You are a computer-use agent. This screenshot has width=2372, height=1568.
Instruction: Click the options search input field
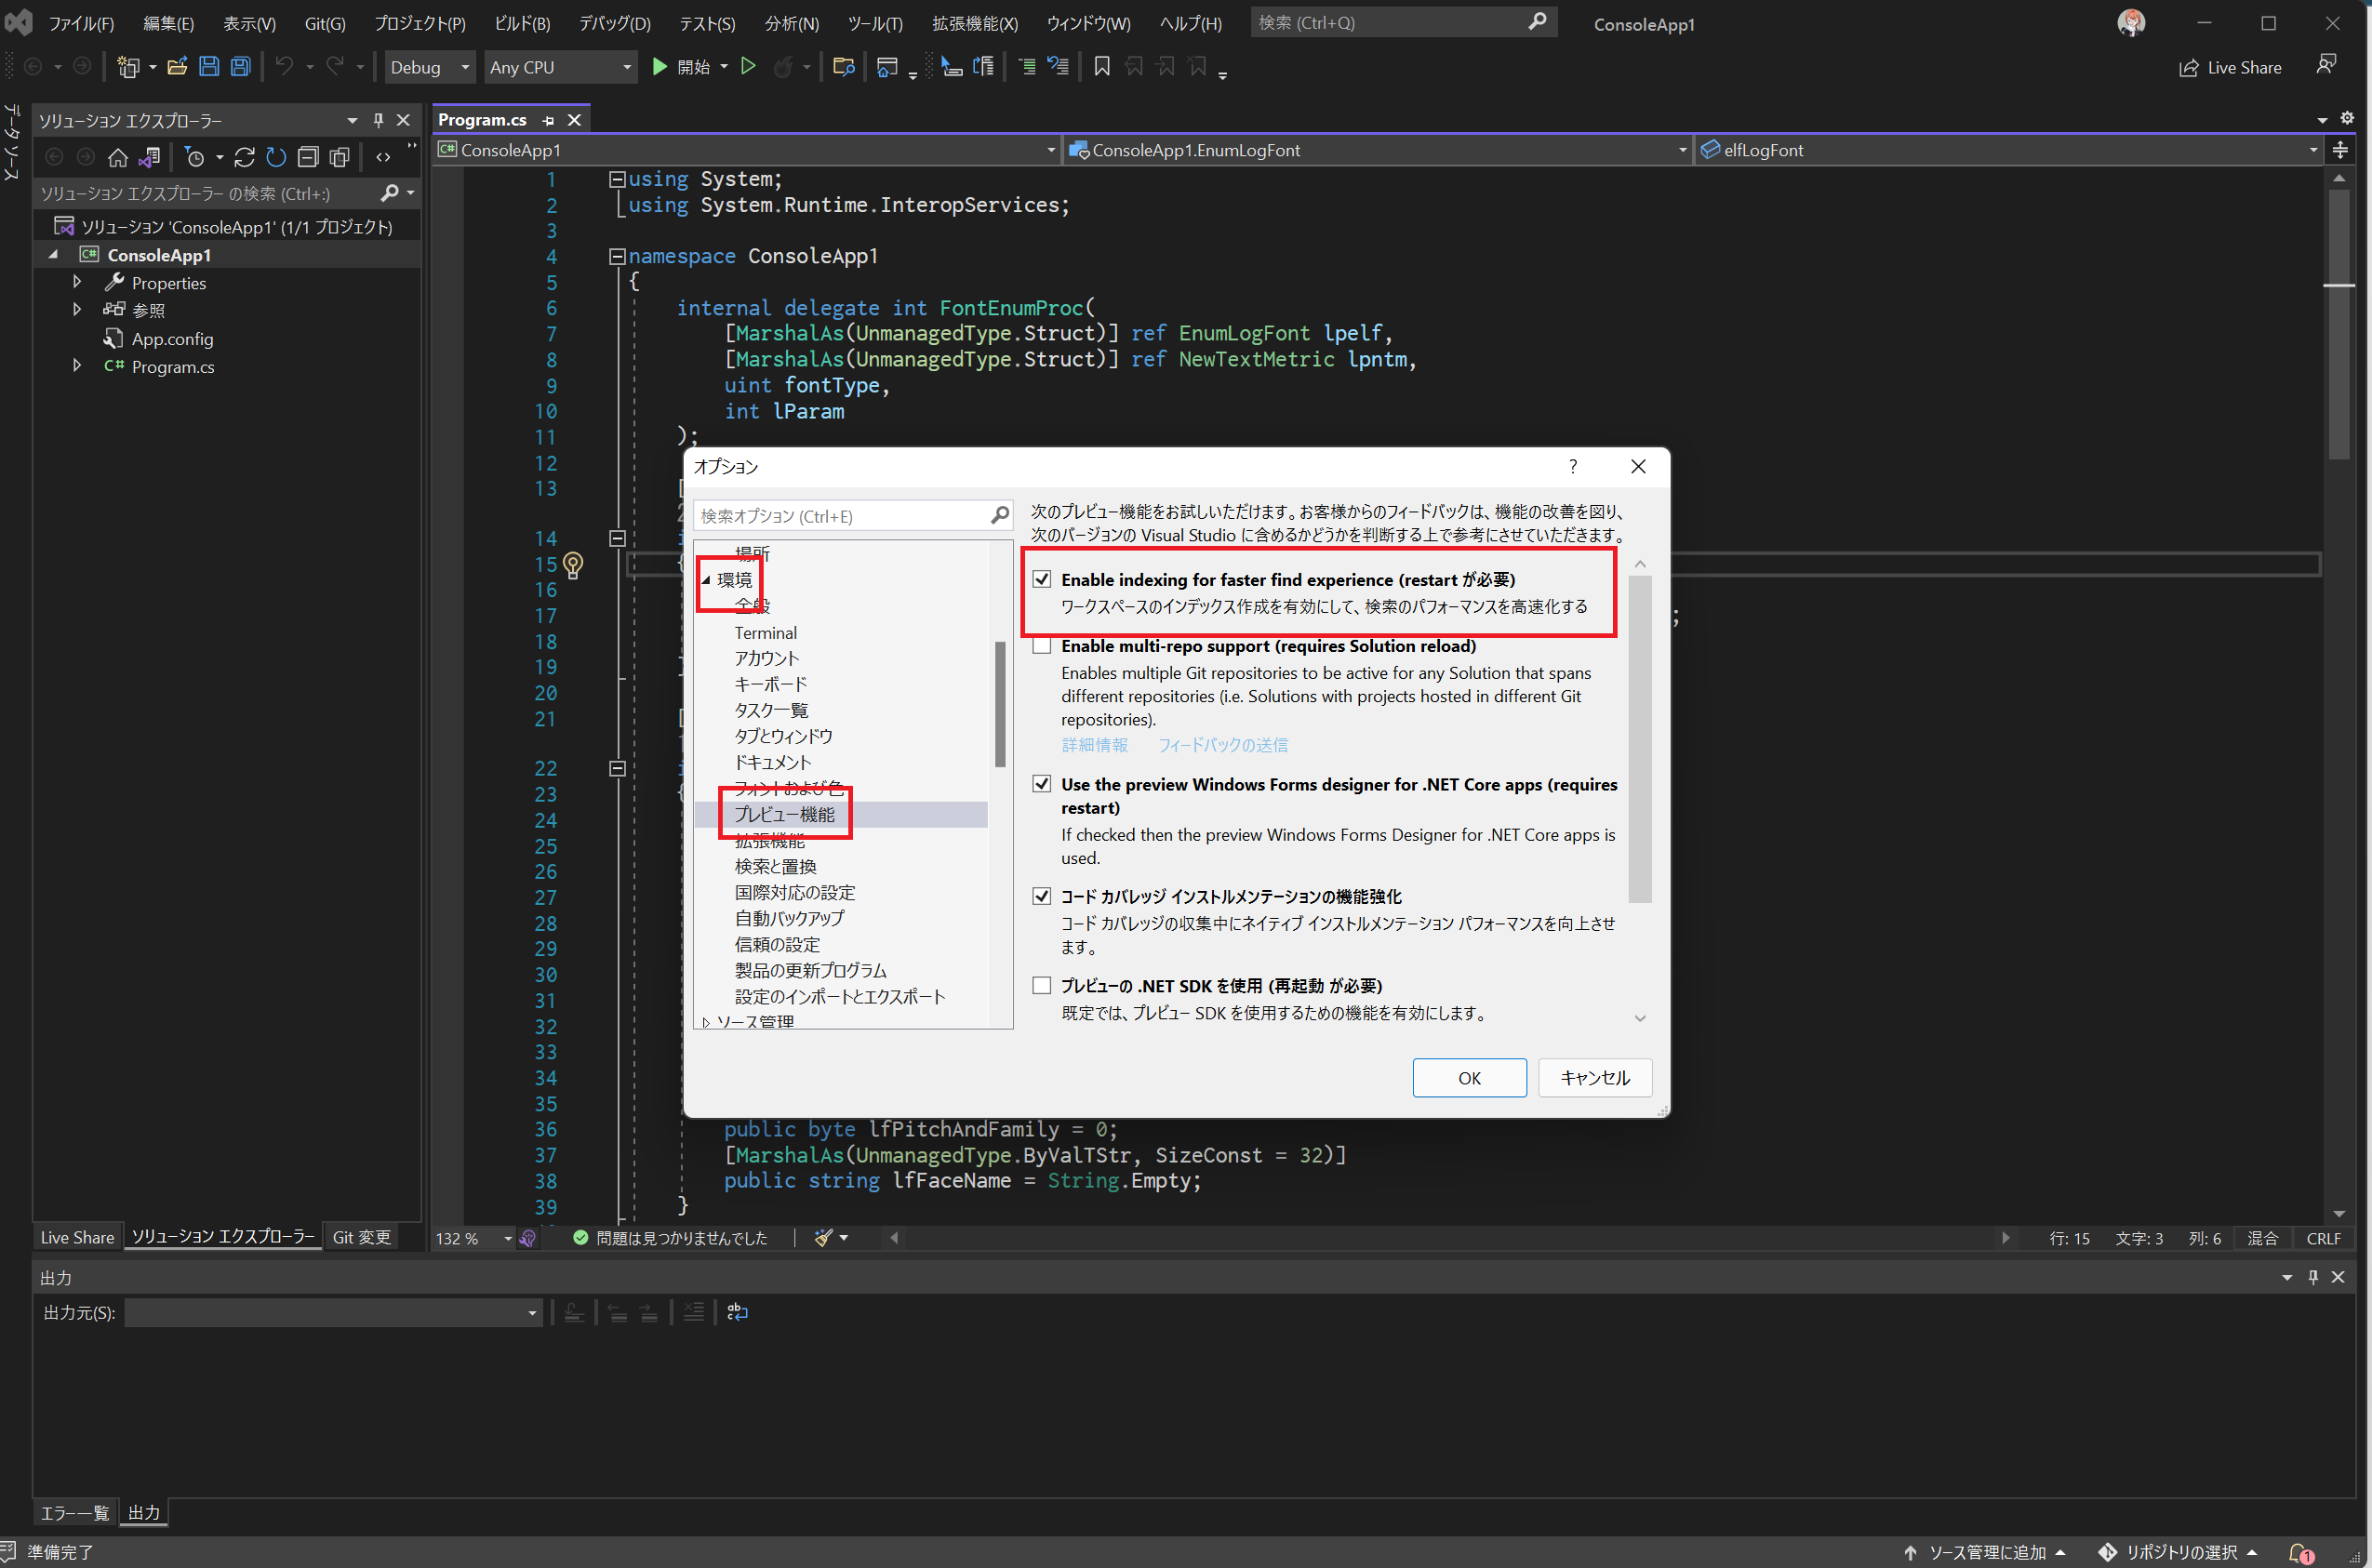pyautogui.click(x=840, y=516)
